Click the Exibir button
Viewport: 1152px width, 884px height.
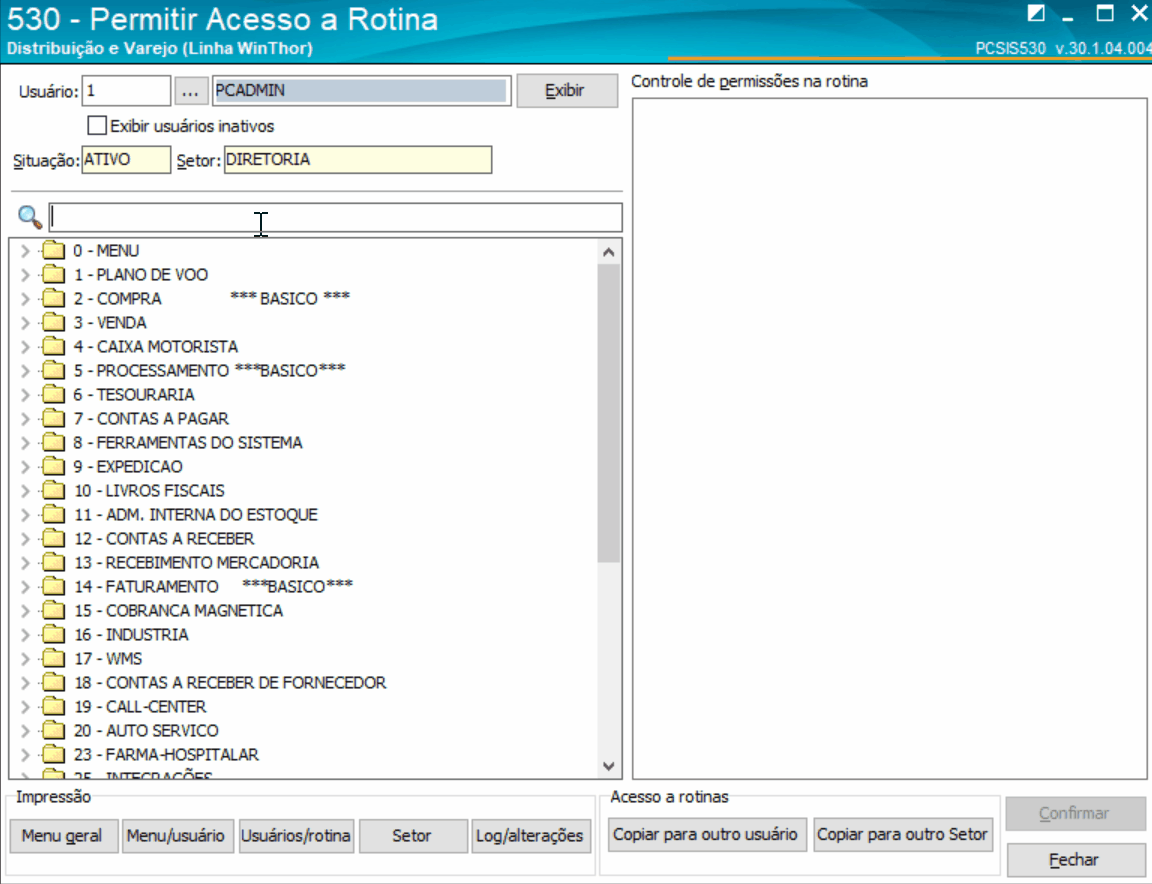click(566, 90)
